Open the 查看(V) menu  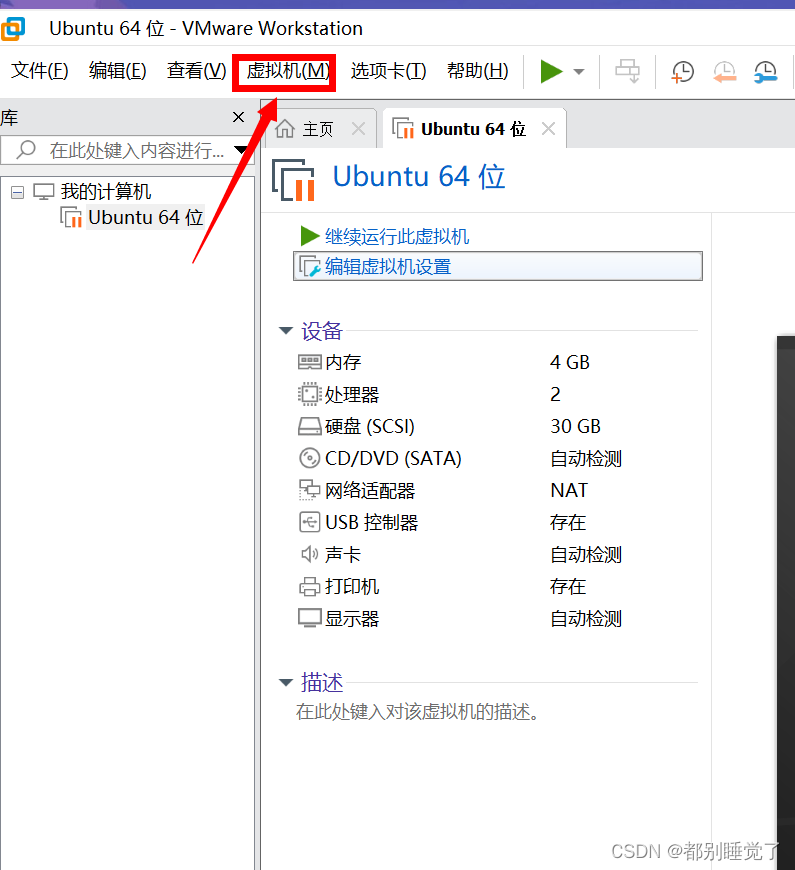196,71
